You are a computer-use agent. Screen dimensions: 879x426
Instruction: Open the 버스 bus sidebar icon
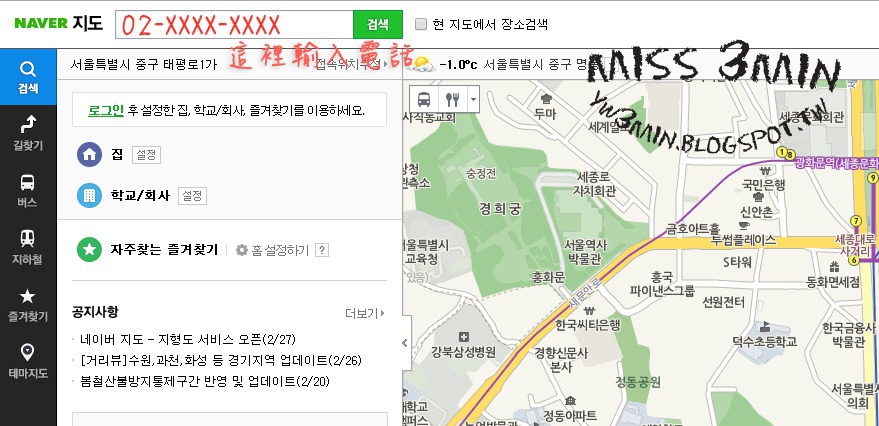[27, 191]
